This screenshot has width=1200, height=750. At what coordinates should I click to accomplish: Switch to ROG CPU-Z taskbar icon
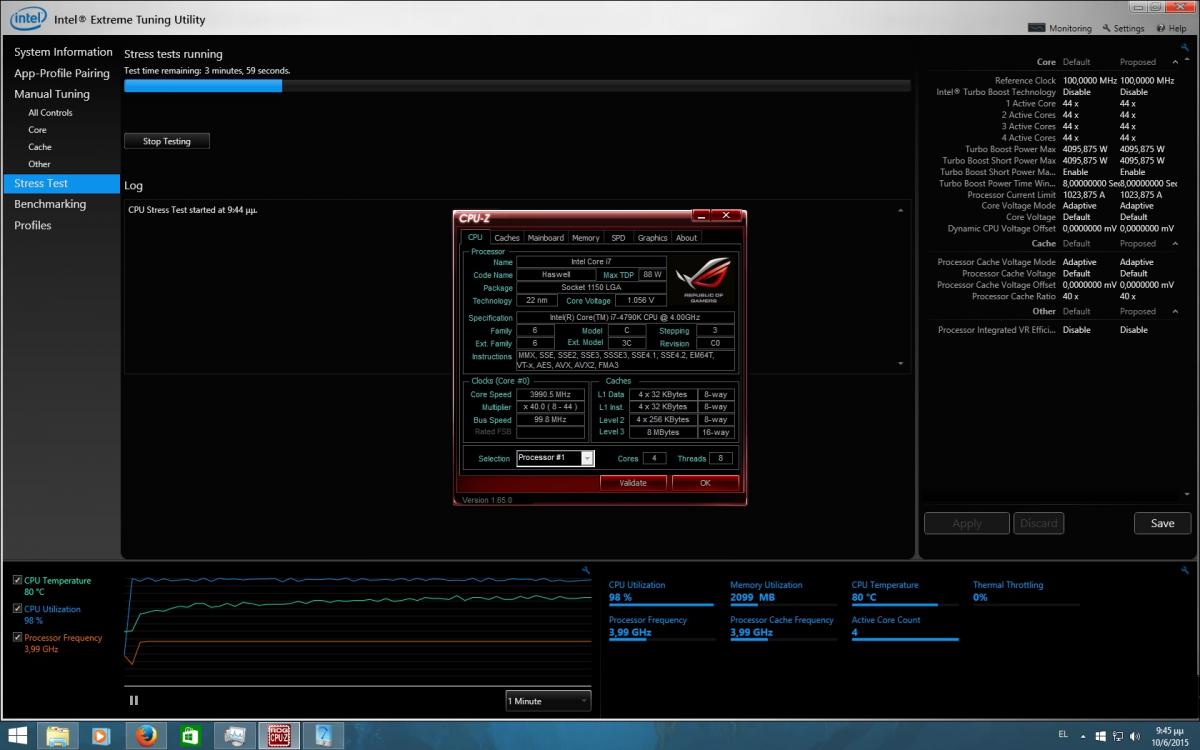[279, 735]
